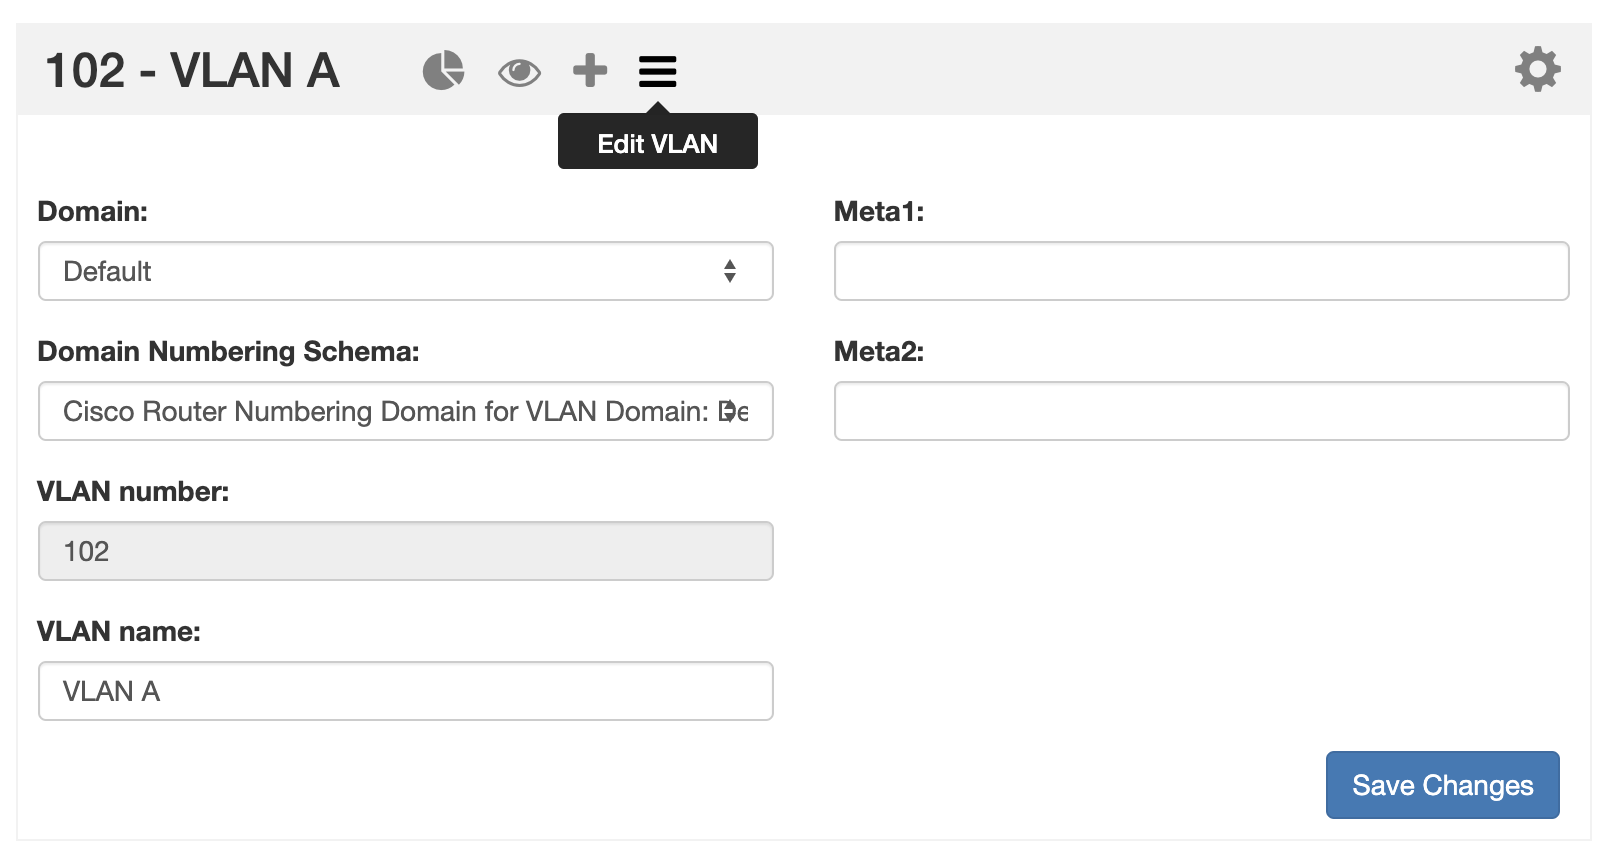Screen dimensions: 1614x854
Task: Select the Meta2 input box
Action: [1201, 411]
